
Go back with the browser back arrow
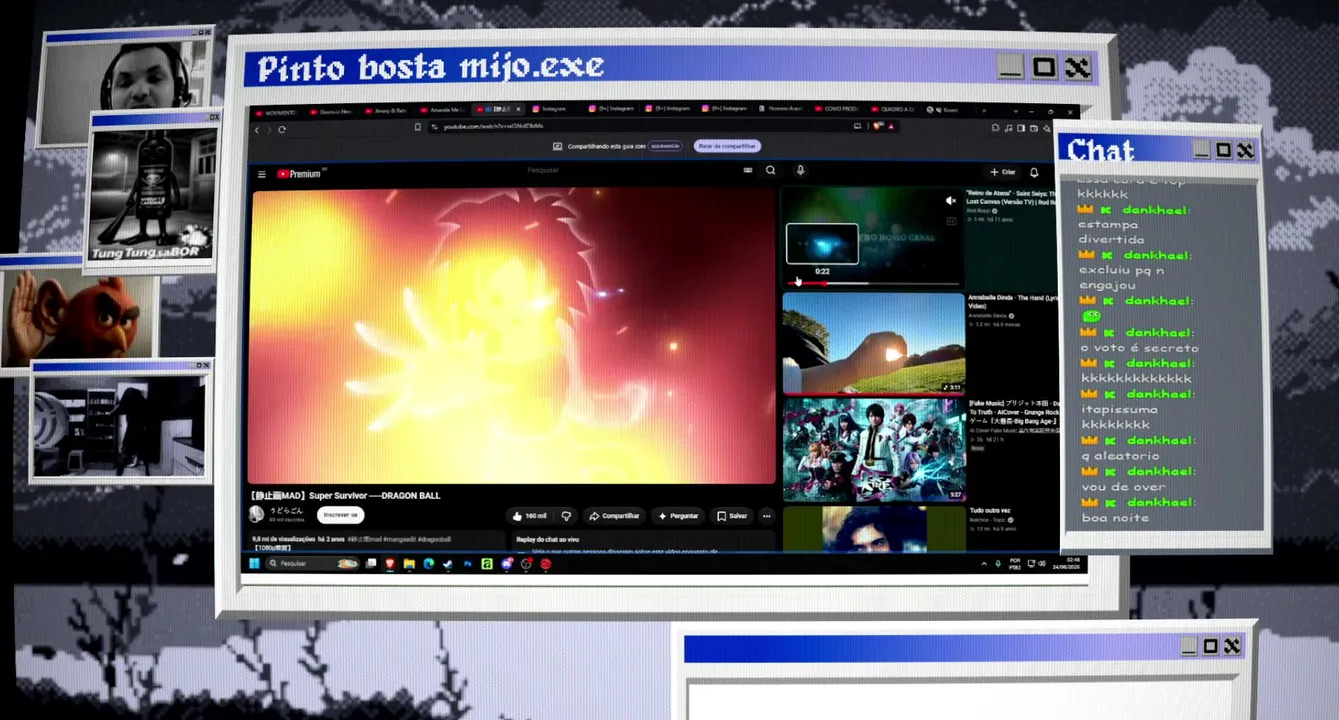[x=257, y=129]
